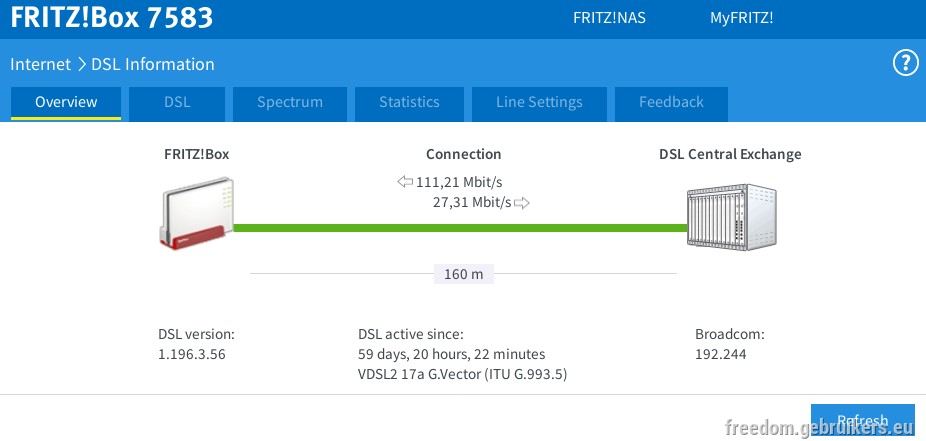This screenshot has height=441, width=926.
Task: Open the Spectrum tab
Action: click(x=290, y=103)
